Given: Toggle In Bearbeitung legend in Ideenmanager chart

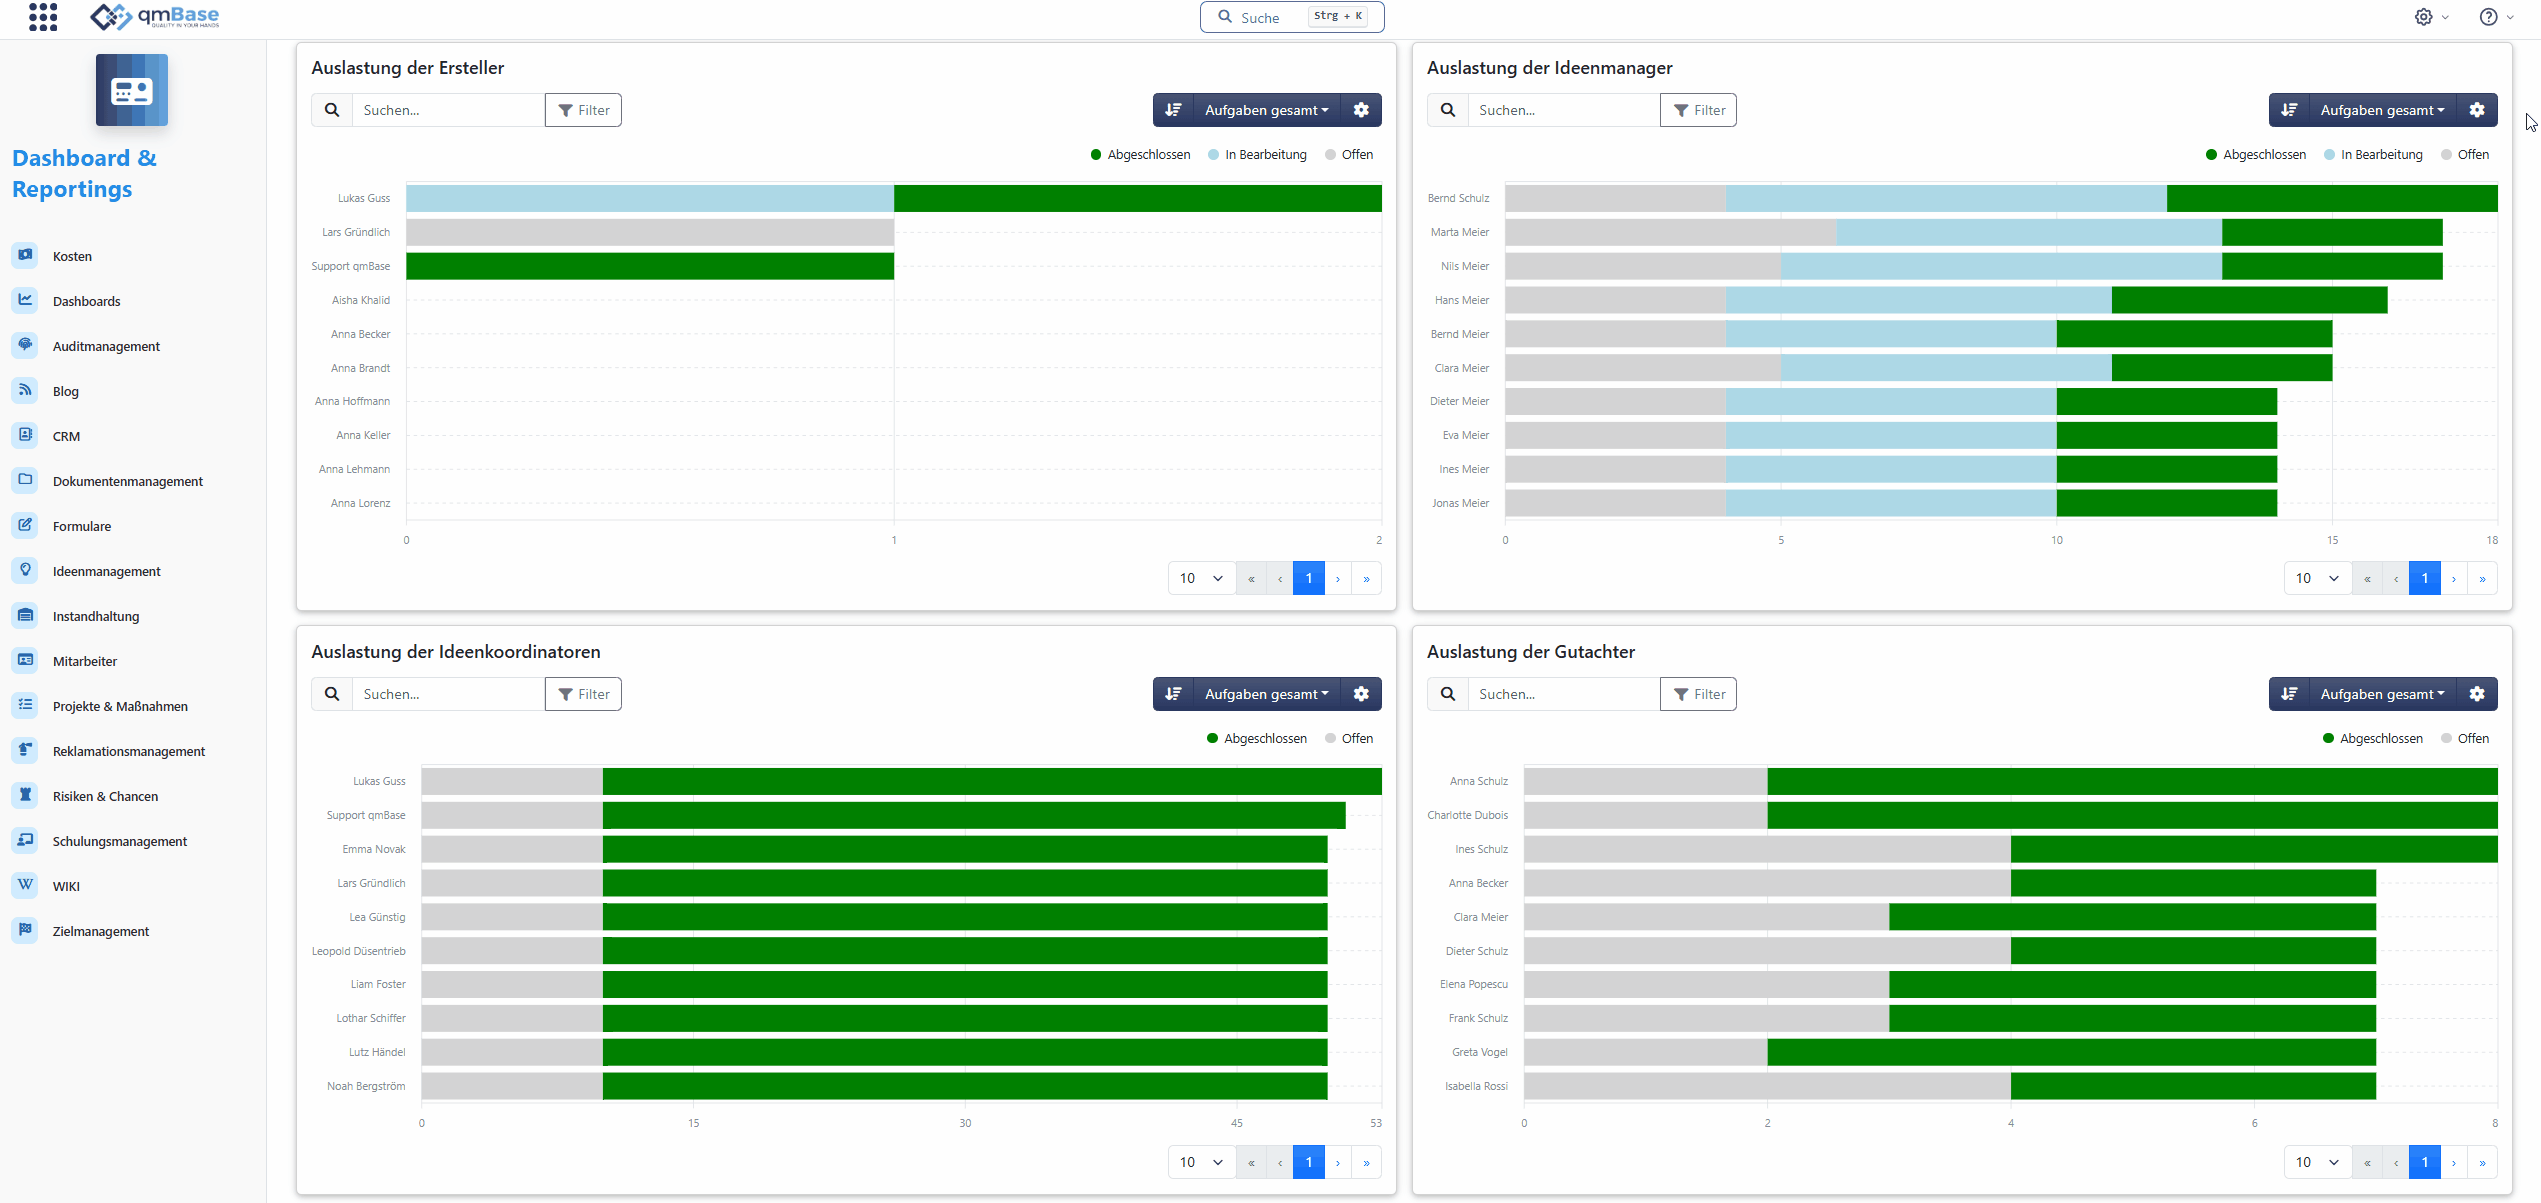Looking at the screenshot, I should [x=2373, y=155].
